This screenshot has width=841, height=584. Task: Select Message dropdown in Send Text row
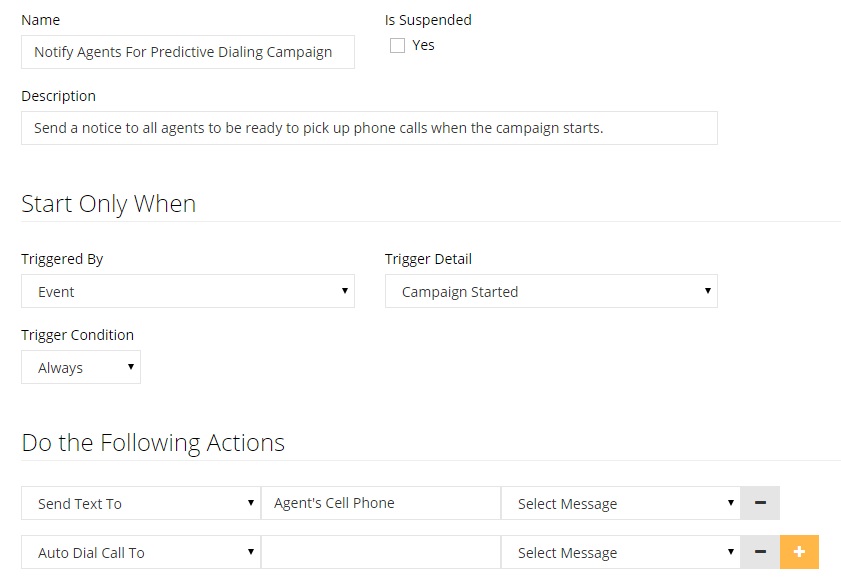click(x=620, y=503)
